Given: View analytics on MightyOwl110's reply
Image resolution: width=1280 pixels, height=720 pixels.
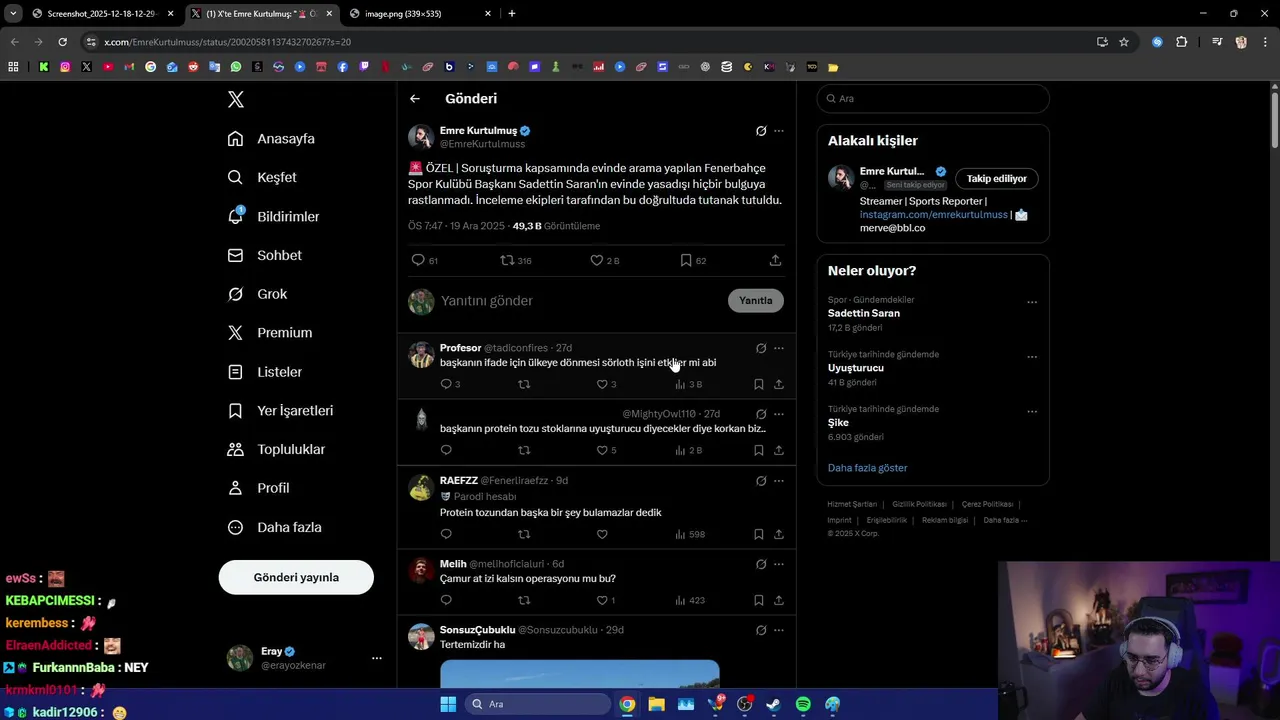Looking at the screenshot, I should click(688, 450).
